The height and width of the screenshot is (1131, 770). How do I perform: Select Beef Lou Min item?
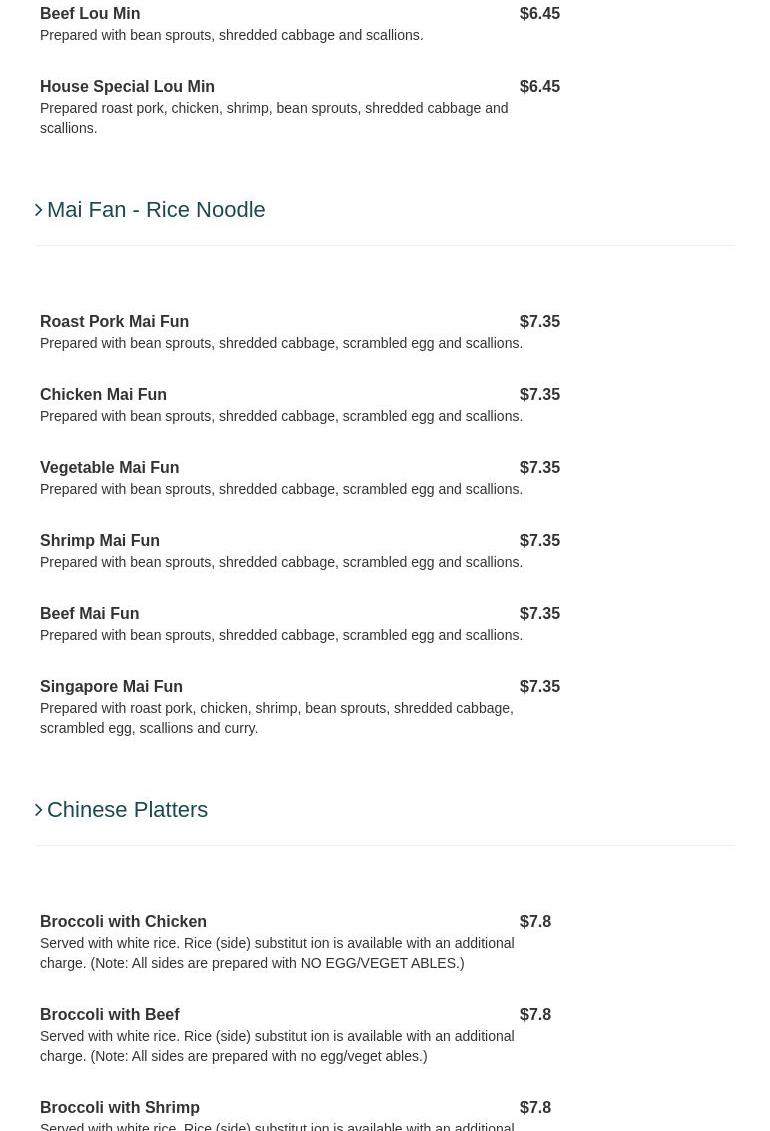[90, 14]
